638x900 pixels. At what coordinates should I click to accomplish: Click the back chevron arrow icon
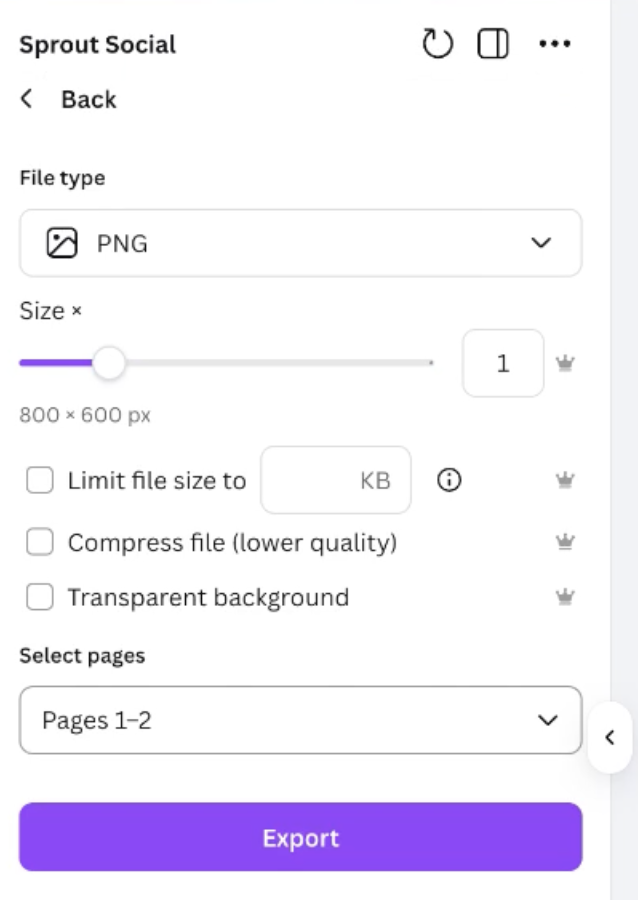27,99
